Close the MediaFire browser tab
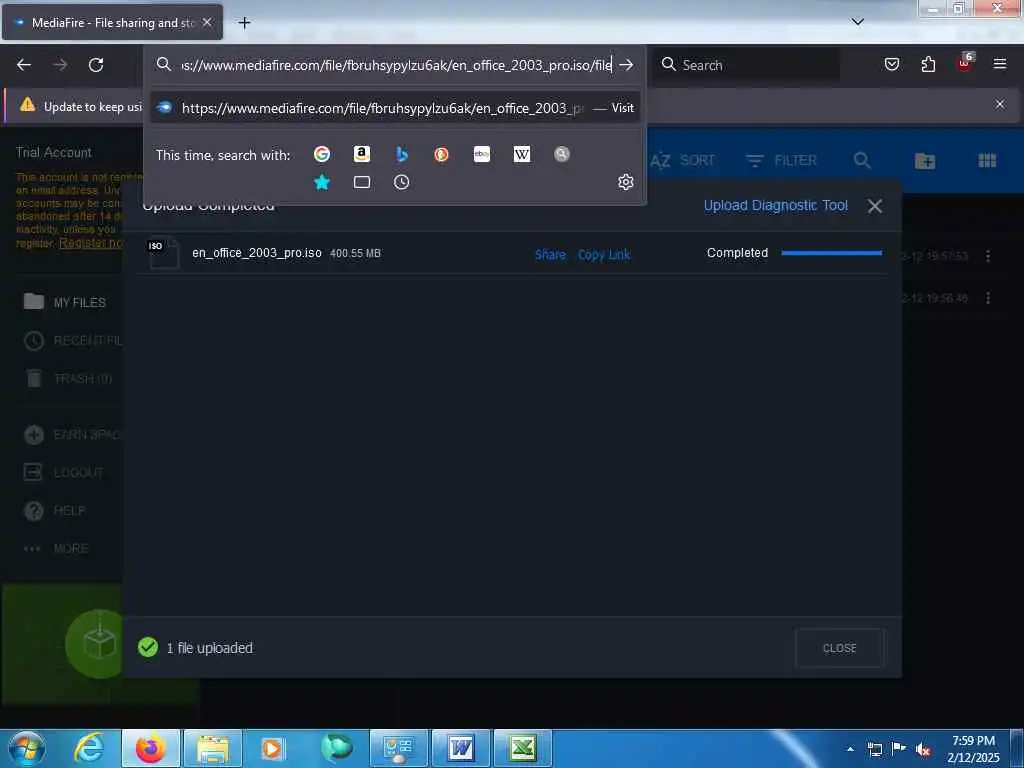1024x768 pixels. point(207,22)
